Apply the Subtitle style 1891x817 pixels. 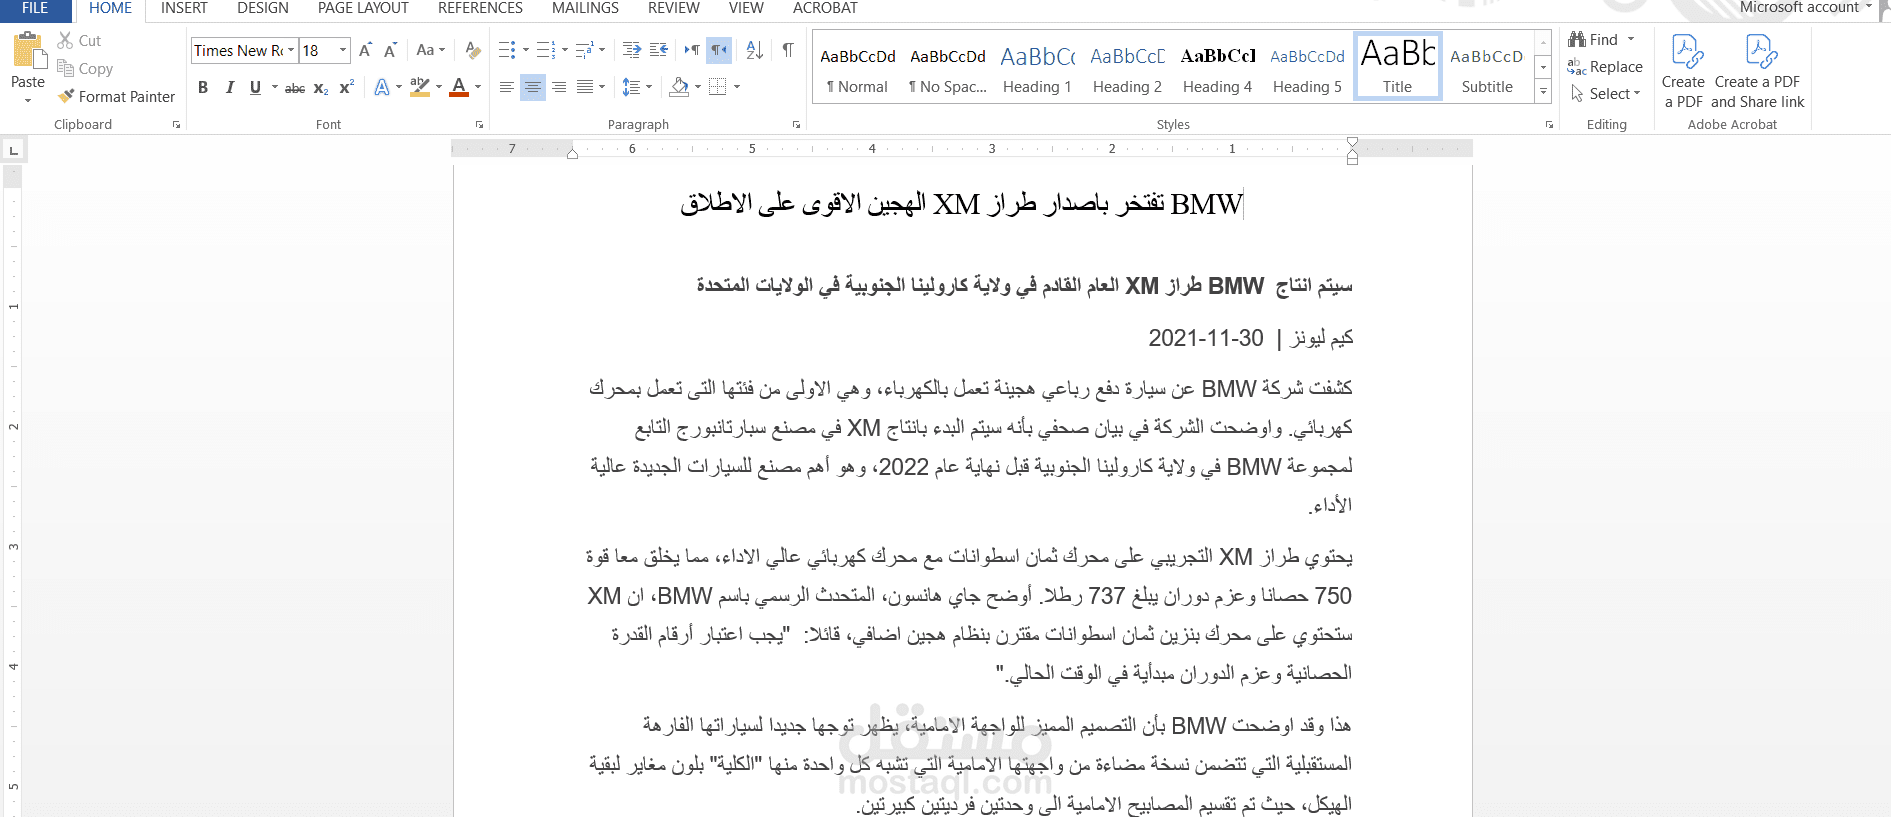click(1487, 67)
